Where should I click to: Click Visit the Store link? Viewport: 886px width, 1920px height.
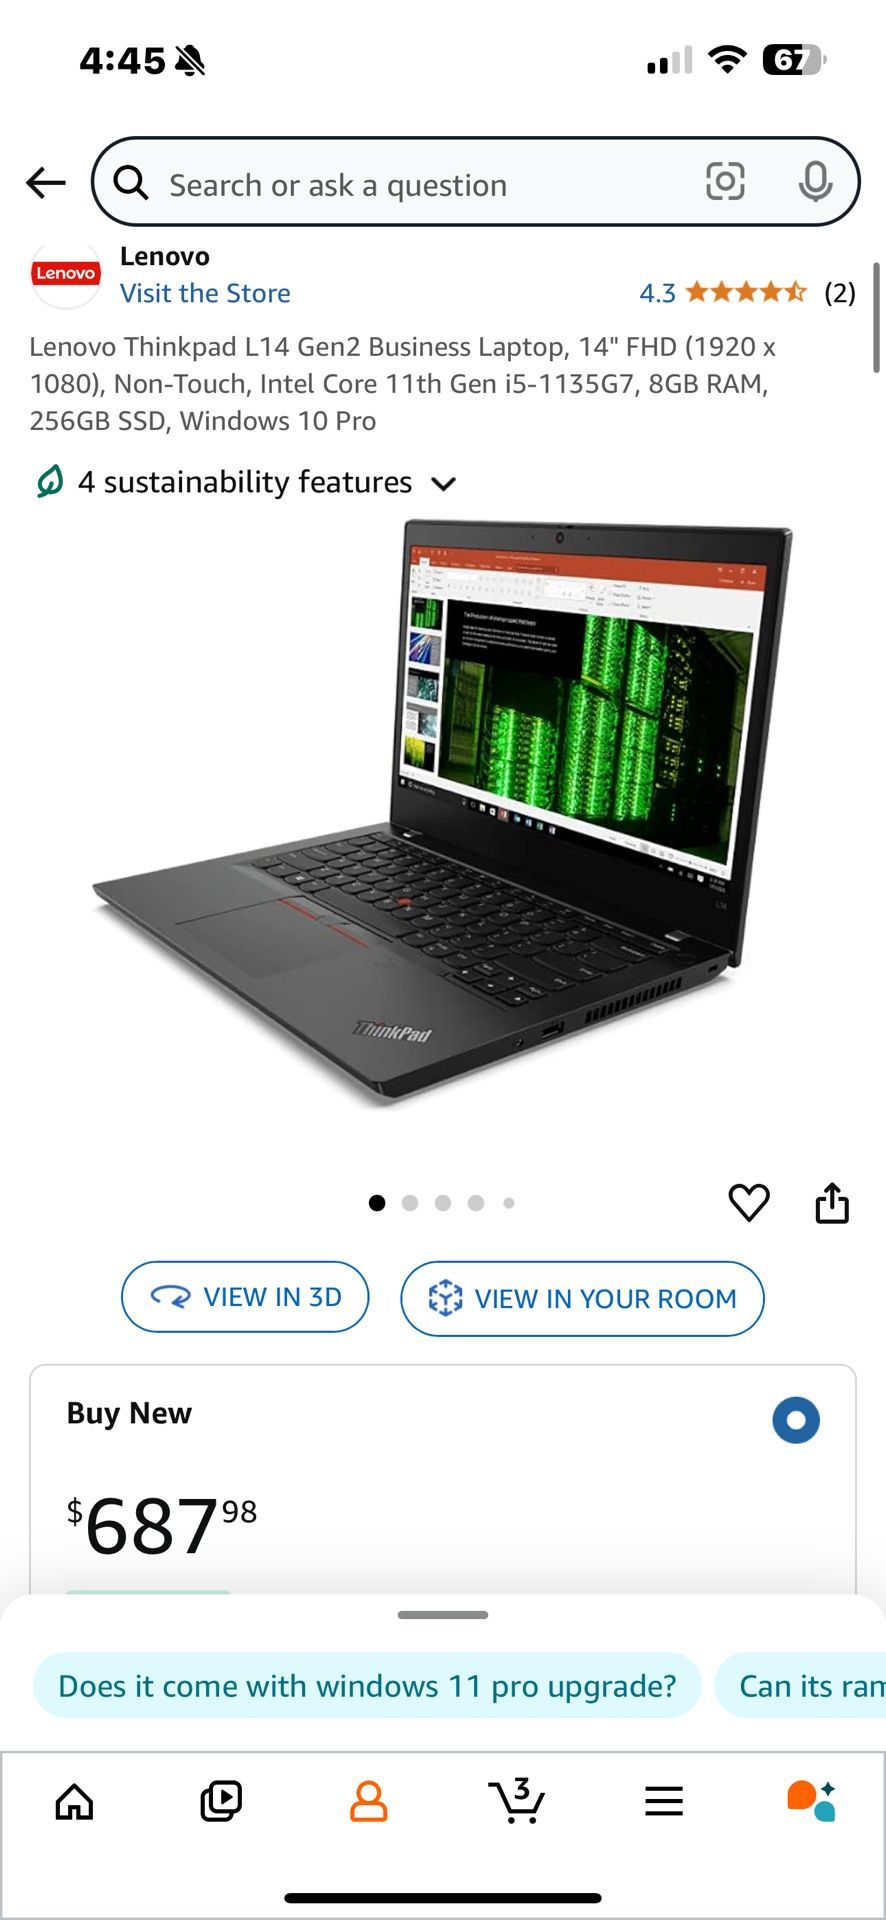click(x=205, y=293)
